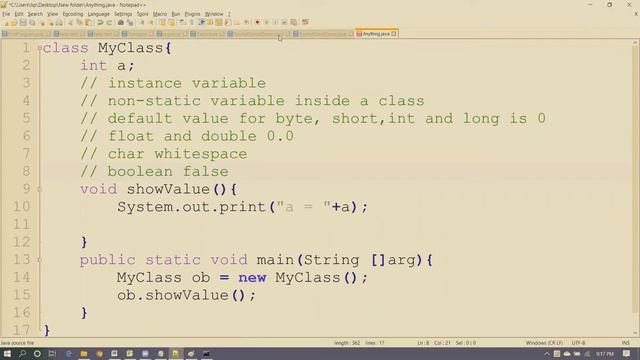Click the Save All toolbar icon

[x=32, y=22]
